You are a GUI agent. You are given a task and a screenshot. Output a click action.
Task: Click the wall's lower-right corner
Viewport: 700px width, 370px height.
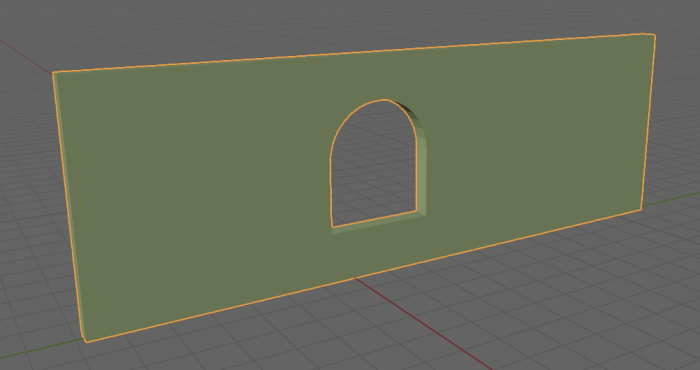click(642, 209)
